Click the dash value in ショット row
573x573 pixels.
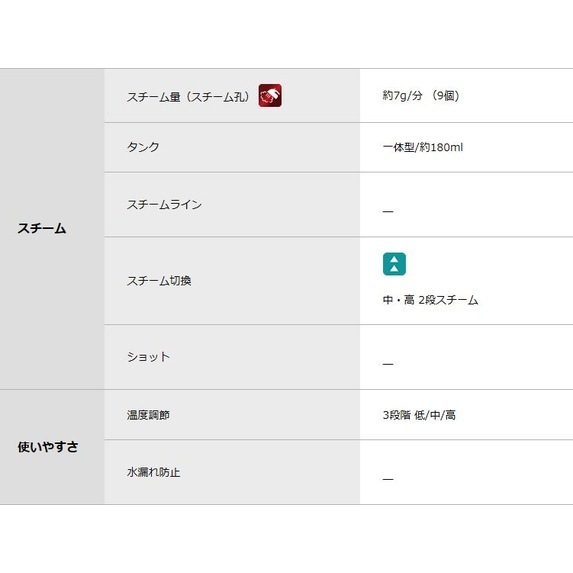point(388,364)
